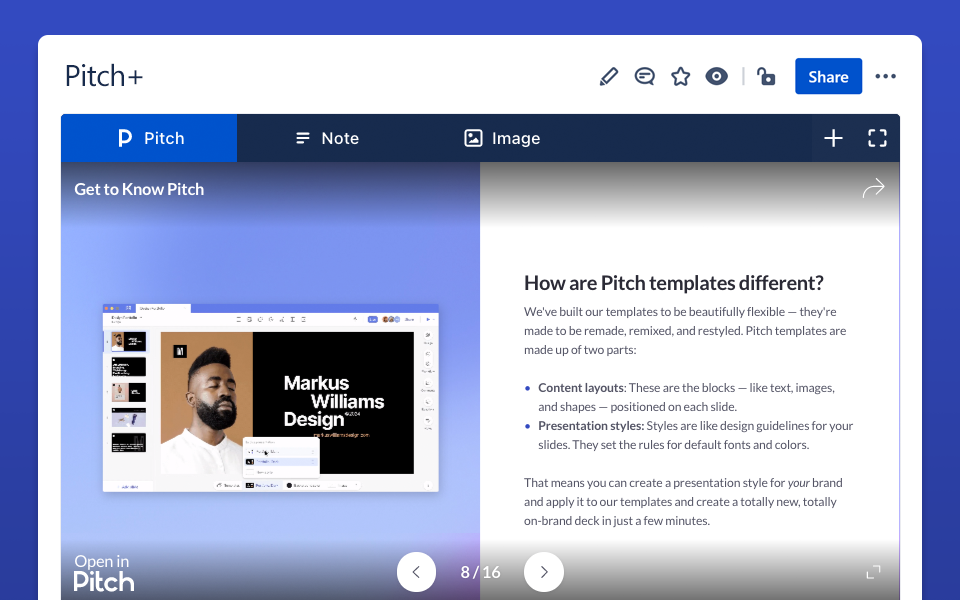Click the Content layouts bullet text
The width and height of the screenshot is (960, 600).
[686, 397]
